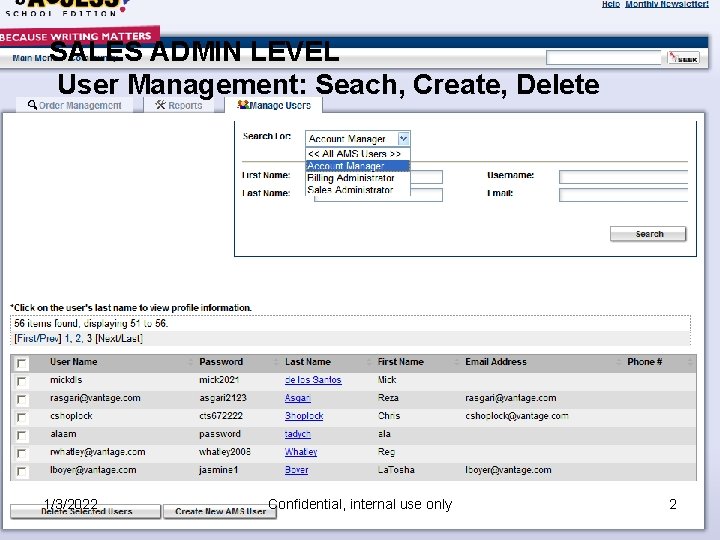Click the top bar Seek button

(x=683, y=58)
